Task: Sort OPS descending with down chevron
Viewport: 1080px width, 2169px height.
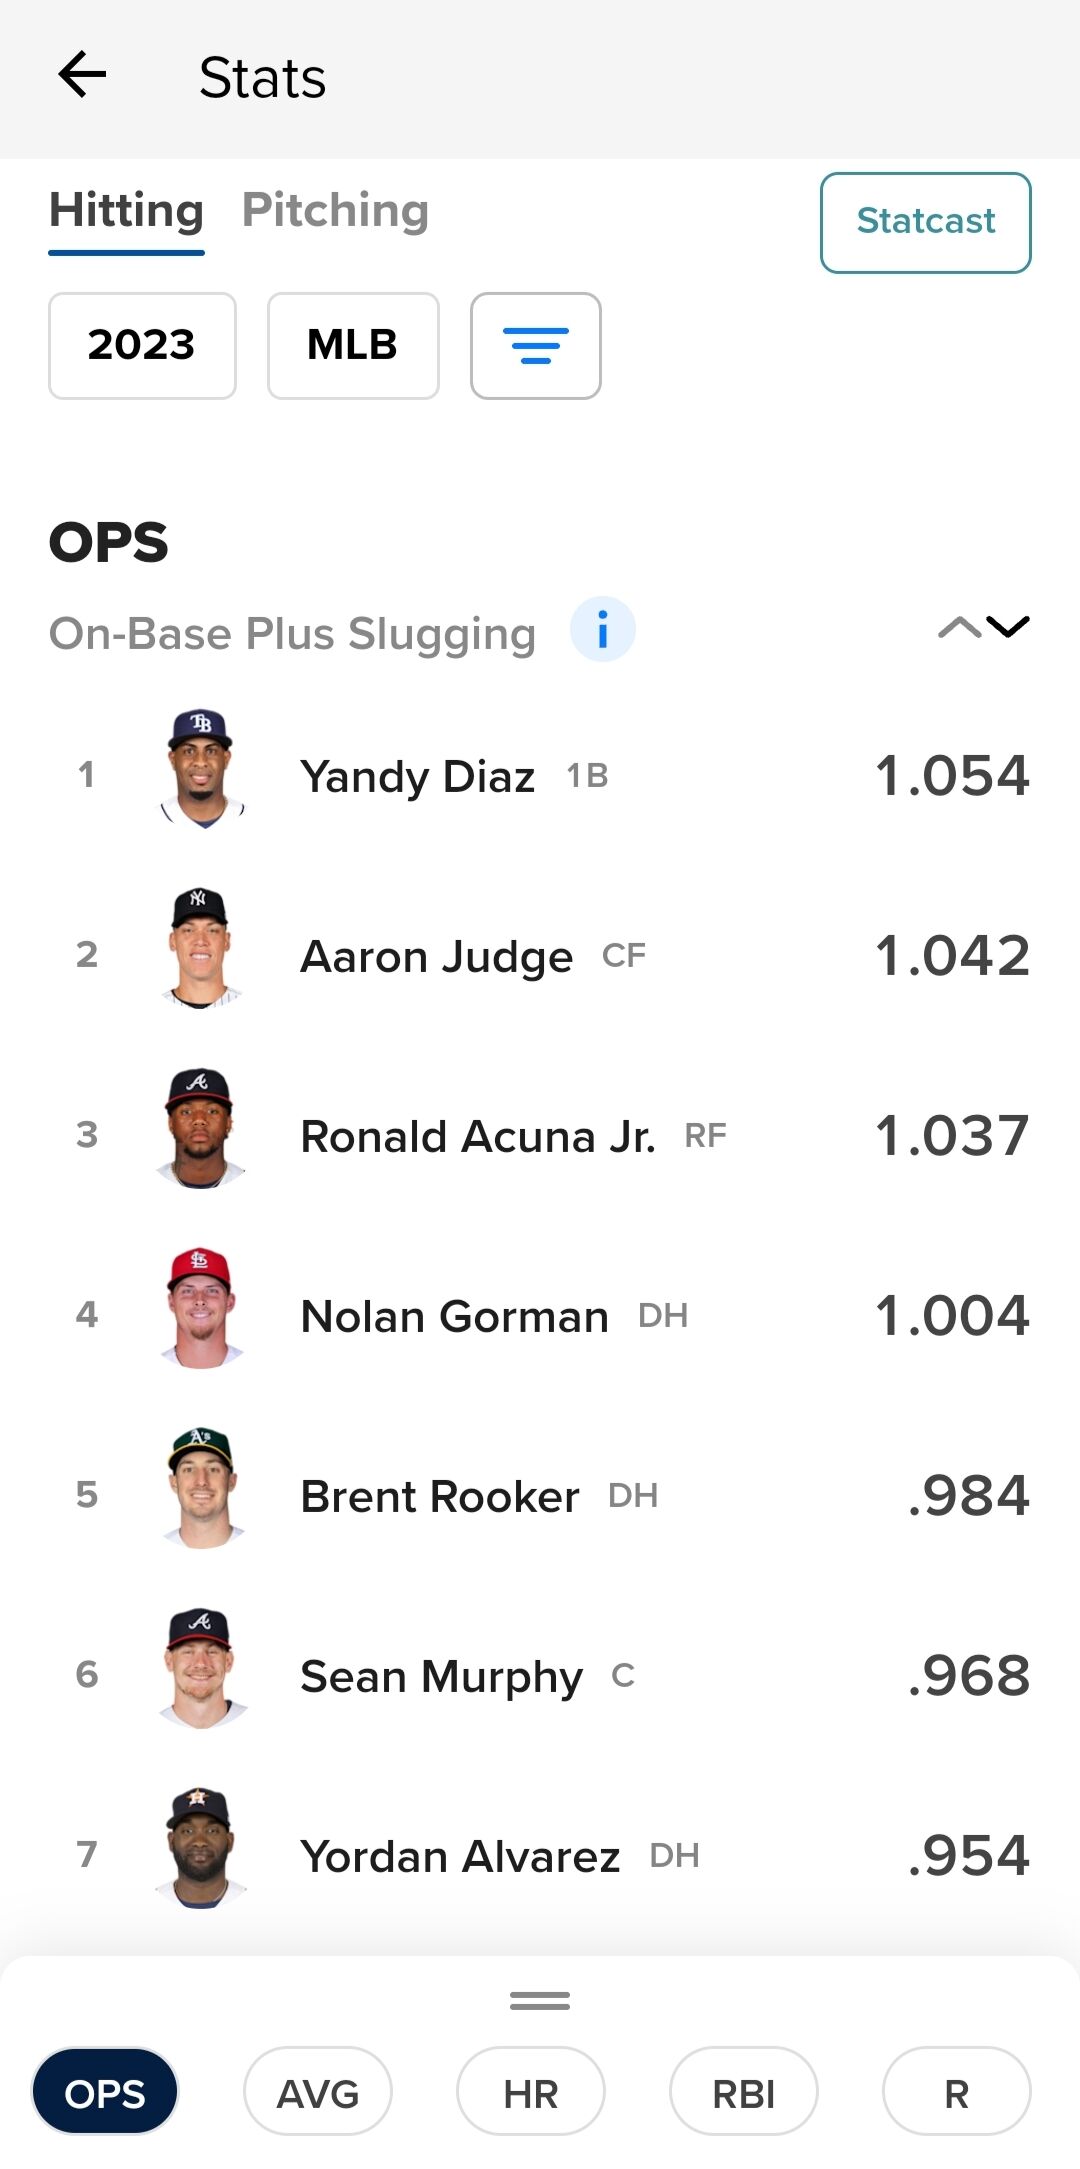Action: coord(1007,627)
